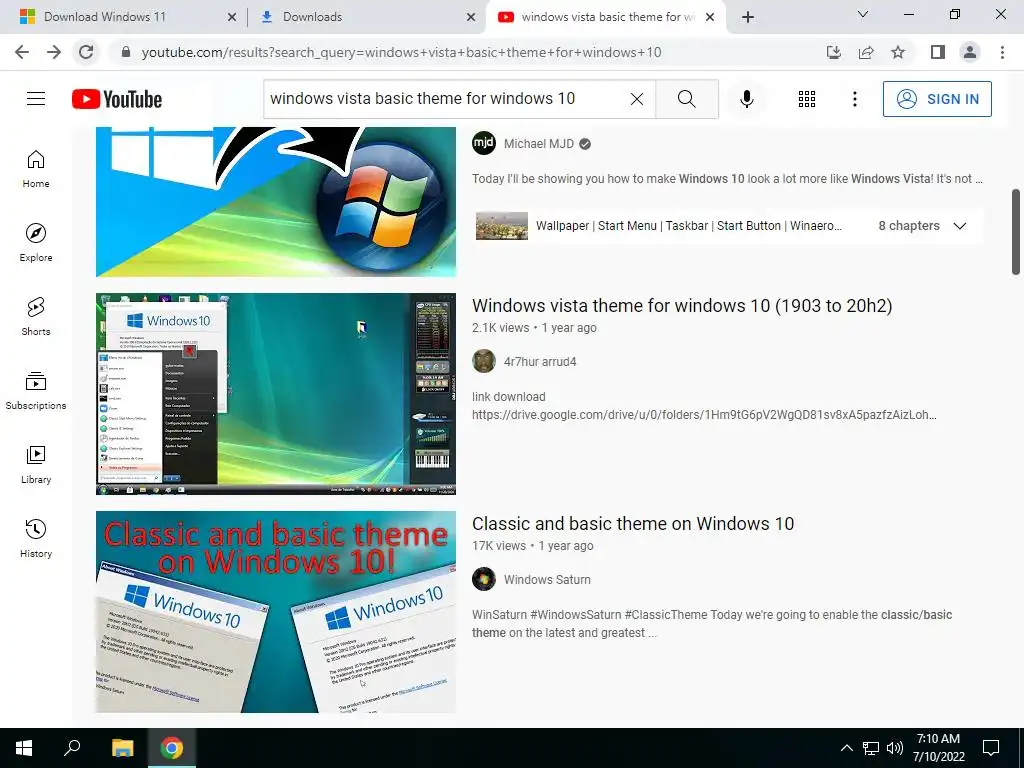This screenshot has width=1024, height=768.
Task: Open 4r7hur arrud4 channel
Action: pyautogui.click(x=540, y=362)
